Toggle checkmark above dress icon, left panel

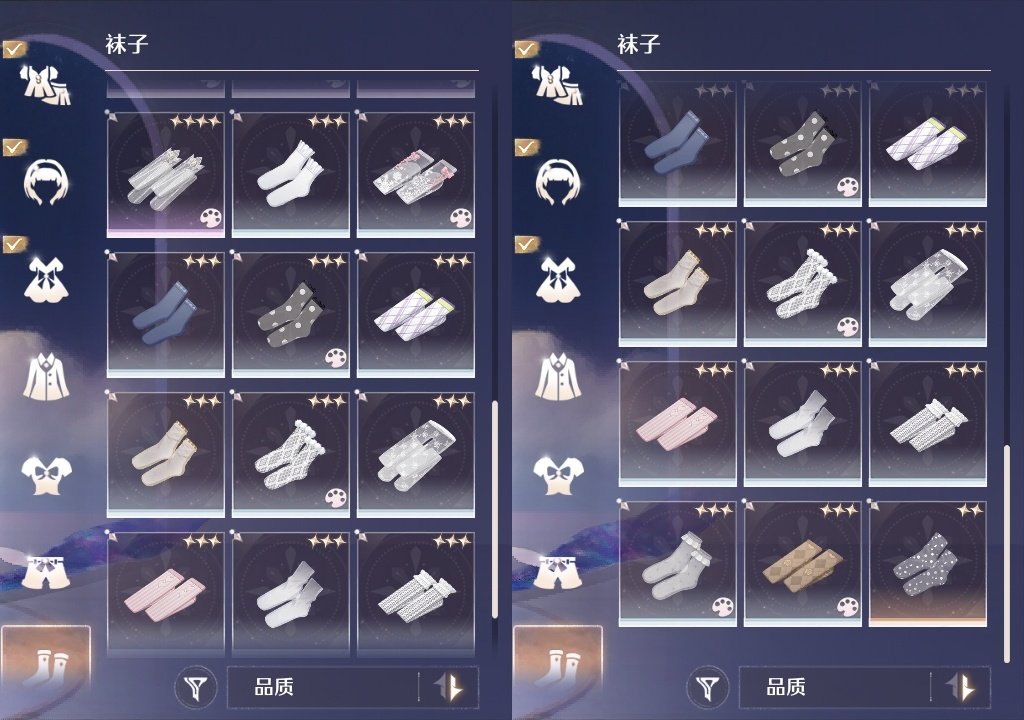tap(14, 244)
